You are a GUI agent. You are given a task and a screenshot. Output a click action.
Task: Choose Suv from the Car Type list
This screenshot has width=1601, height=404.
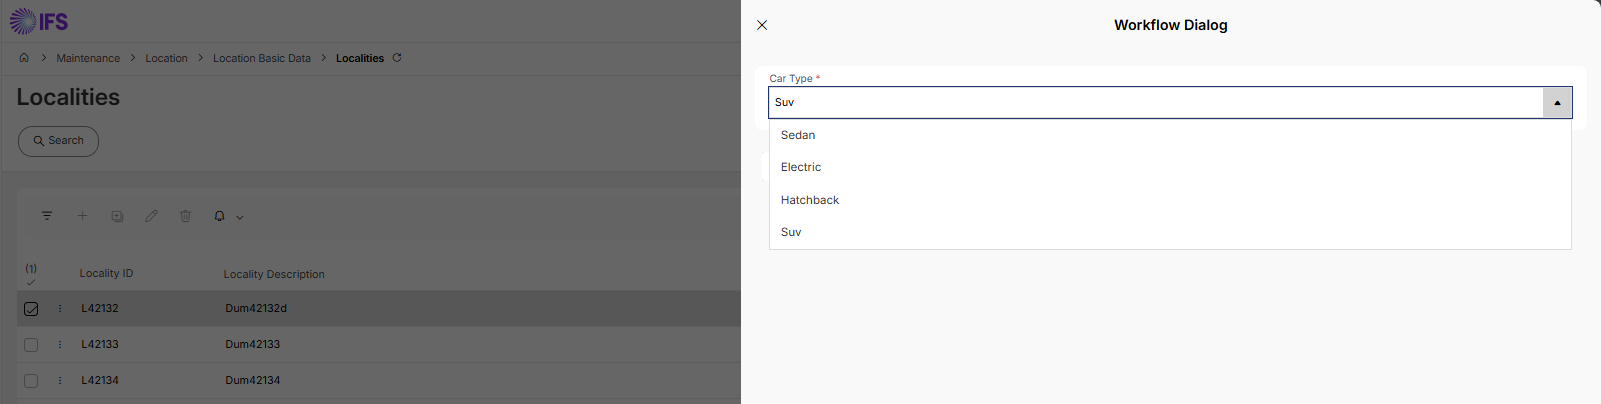[x=1170, y=232]
